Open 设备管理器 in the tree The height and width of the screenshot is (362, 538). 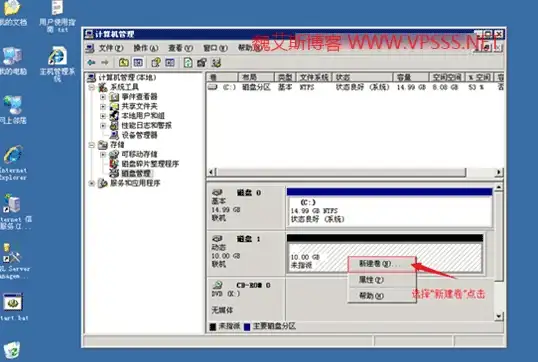[x=139, y=135]
